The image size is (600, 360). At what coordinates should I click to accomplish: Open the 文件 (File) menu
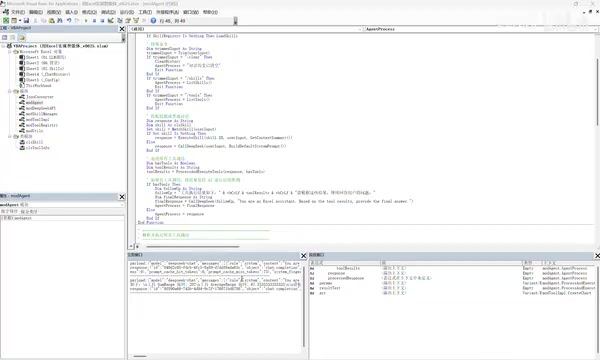click(18, 12)
